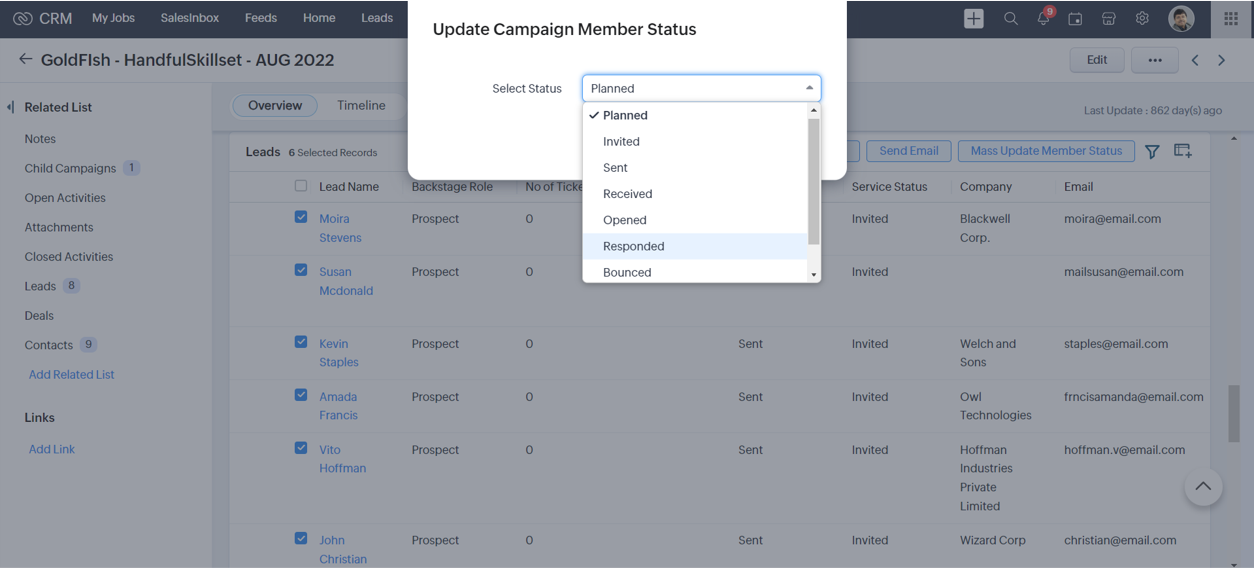The height and width of the screenshot is (568, 1254).
Task: Click the scroll-to-top round arrow button
Action: [1203, 487]
